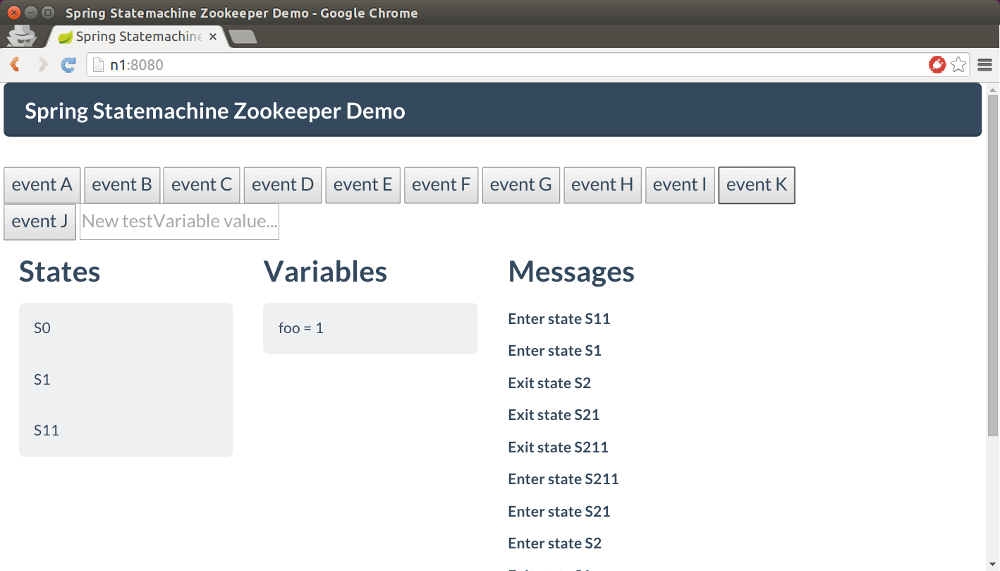Send event I
The height and width of the screenshot is (571, 1000).
point(680,185)
